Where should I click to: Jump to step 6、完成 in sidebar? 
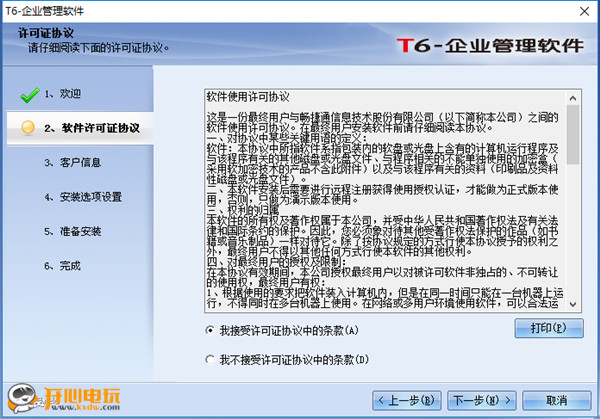(68, 265)
